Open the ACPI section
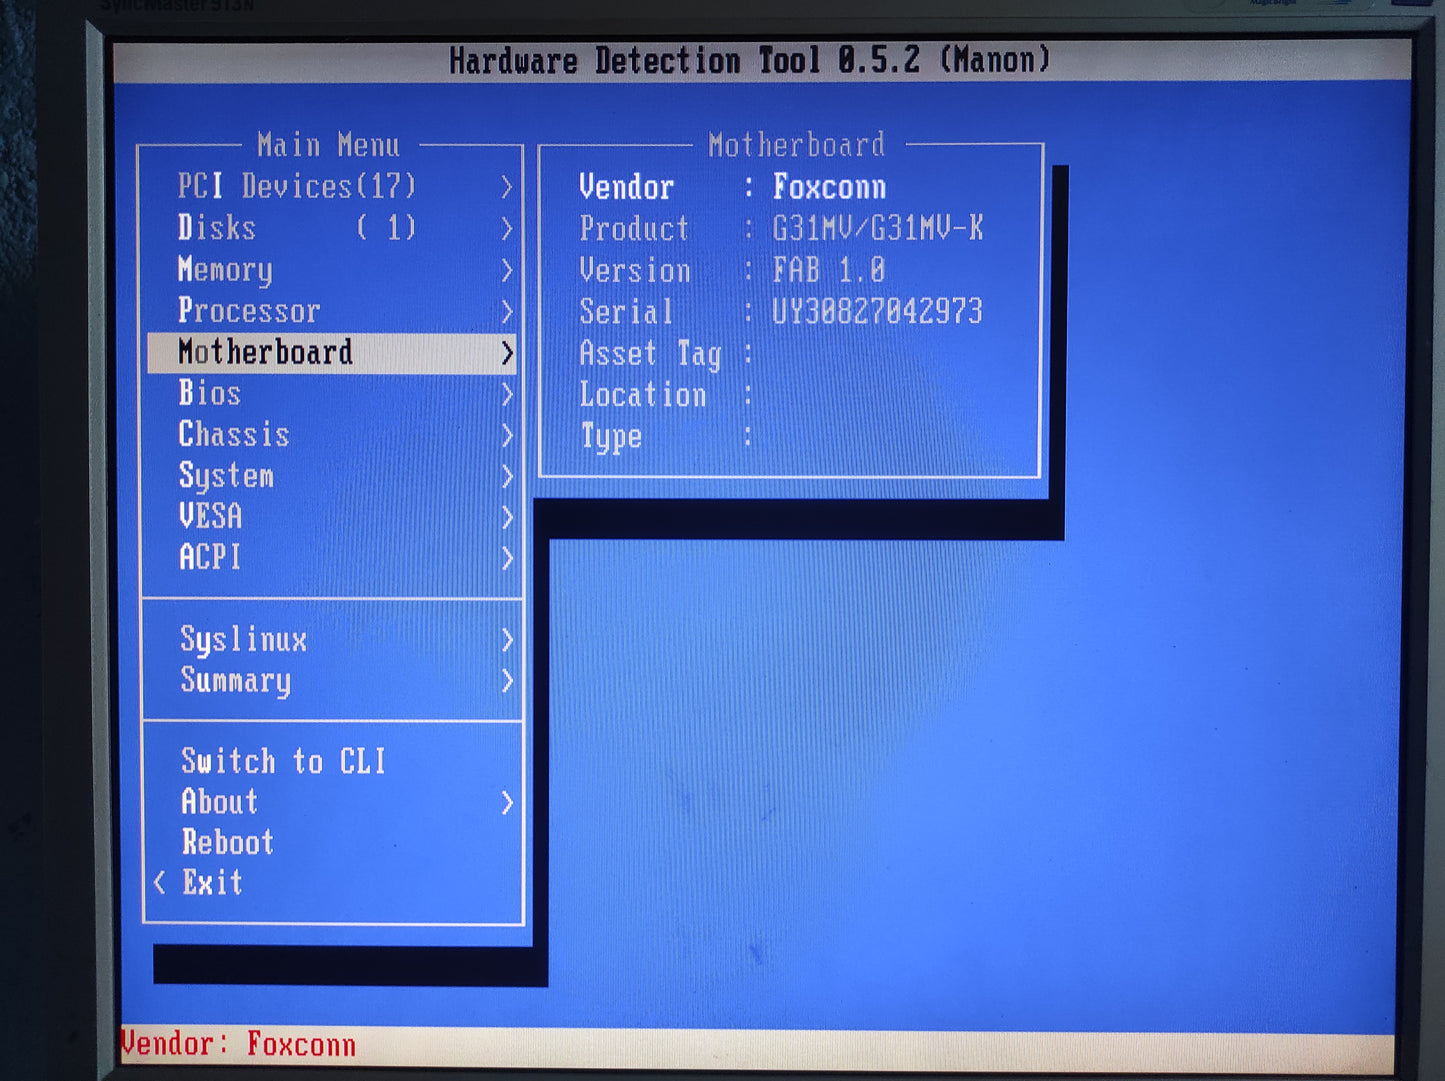The image size is (1445, 1081). tap(209, 558)
